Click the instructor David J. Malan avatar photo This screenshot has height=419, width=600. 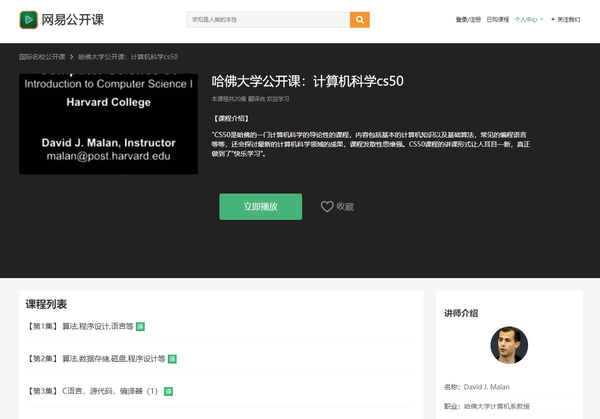(509, 345)
